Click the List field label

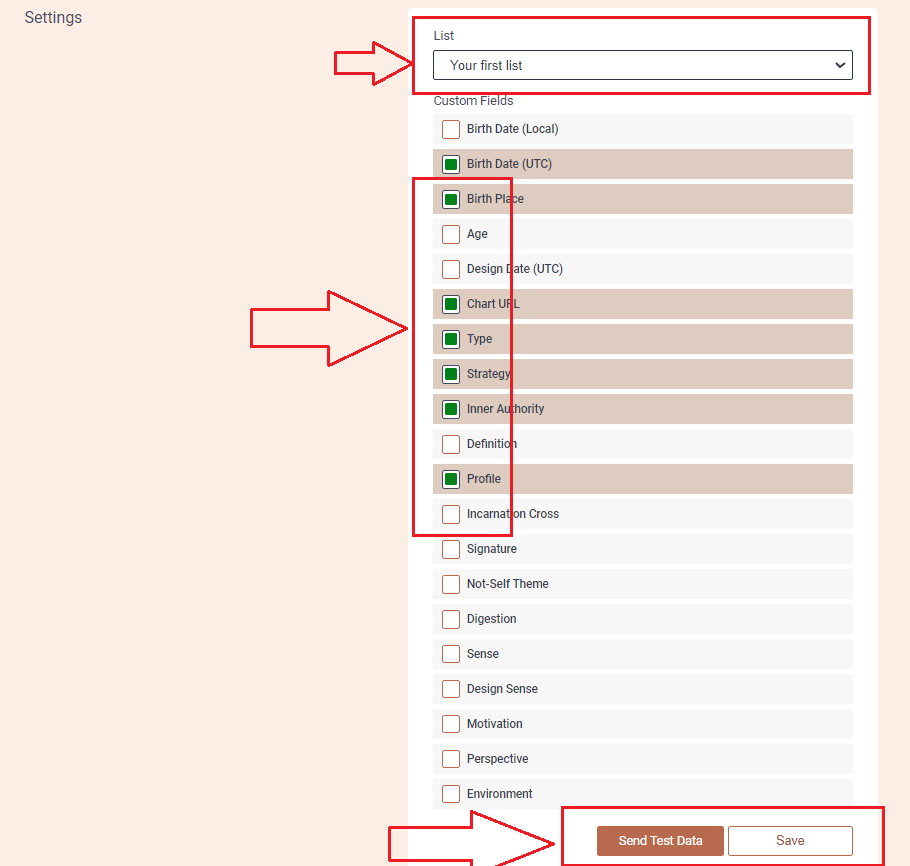coord(443,35)
